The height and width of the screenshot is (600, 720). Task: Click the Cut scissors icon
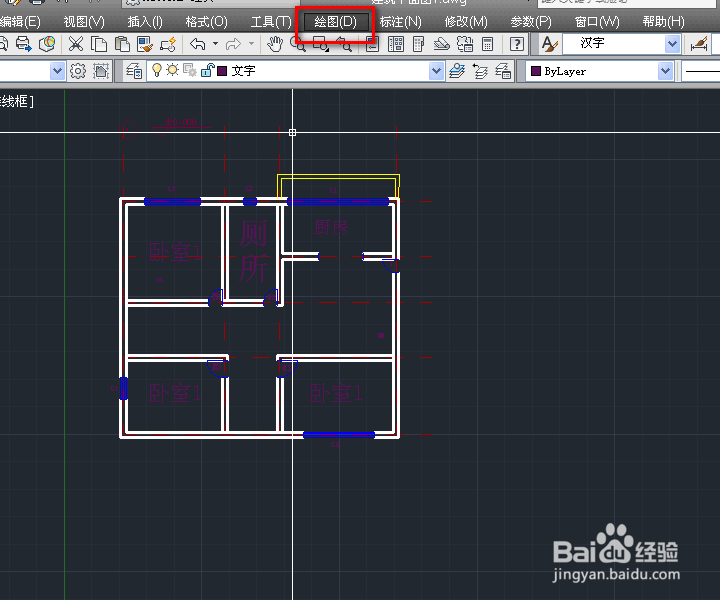click(76, 45)
